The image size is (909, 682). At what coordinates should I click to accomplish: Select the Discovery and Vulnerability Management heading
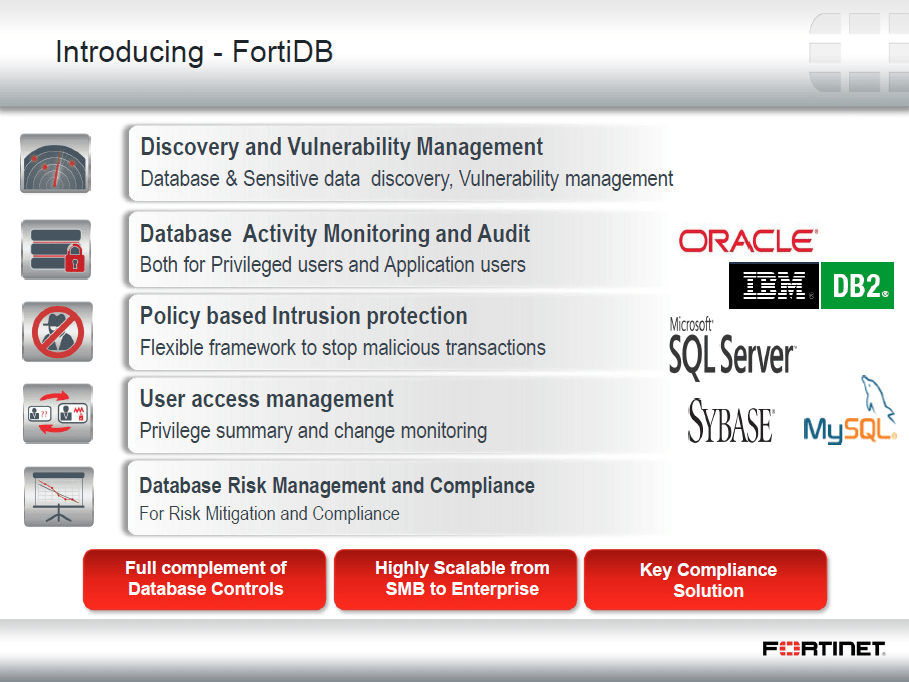click(341, 147)
